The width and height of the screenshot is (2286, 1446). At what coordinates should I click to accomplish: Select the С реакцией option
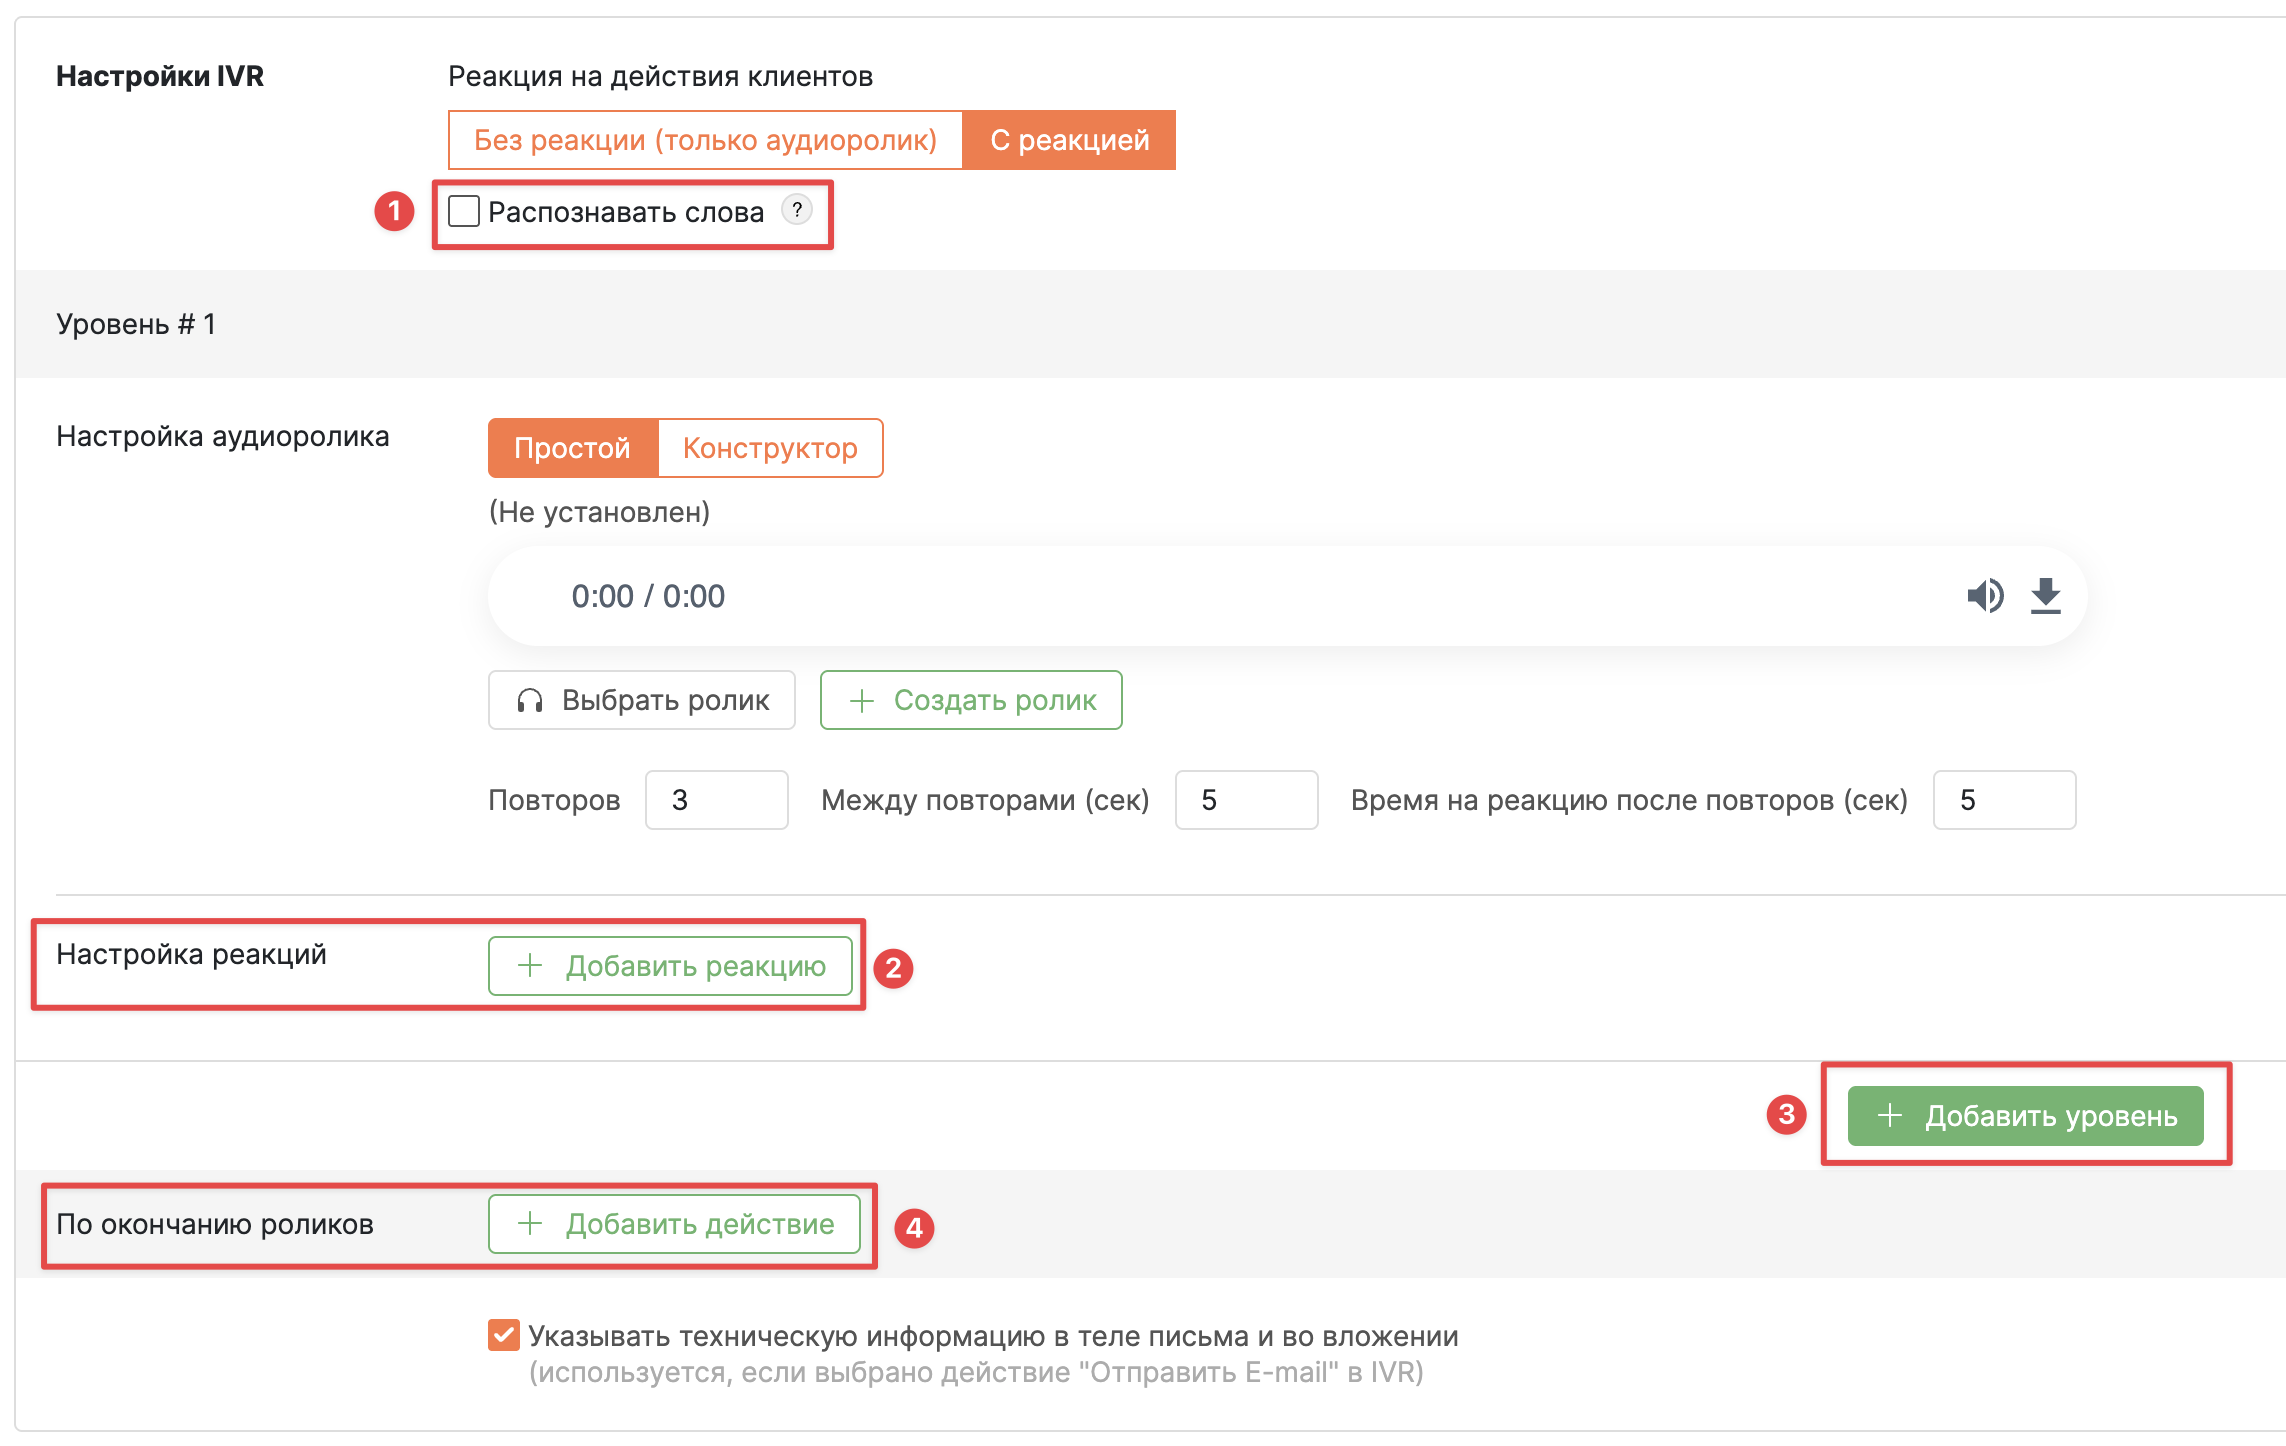click(1069, 140)
